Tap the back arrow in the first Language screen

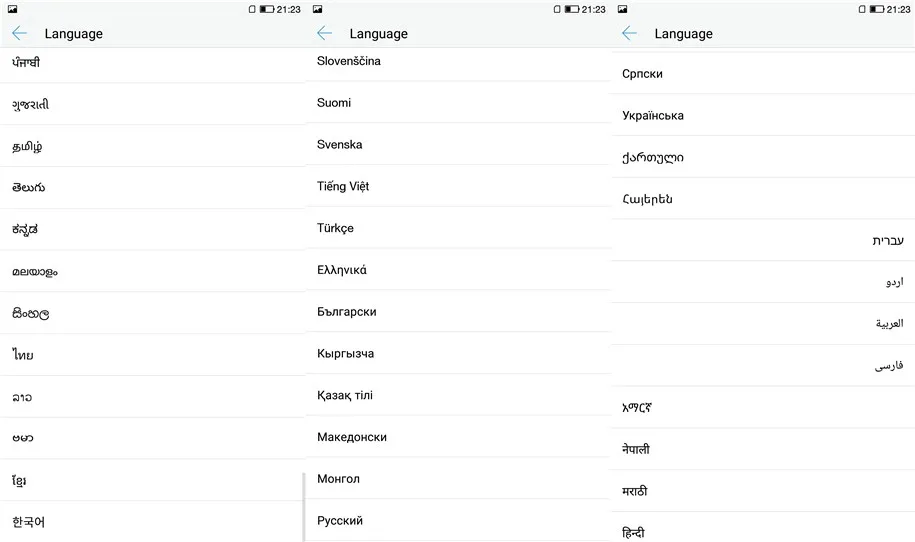[19, 33]
